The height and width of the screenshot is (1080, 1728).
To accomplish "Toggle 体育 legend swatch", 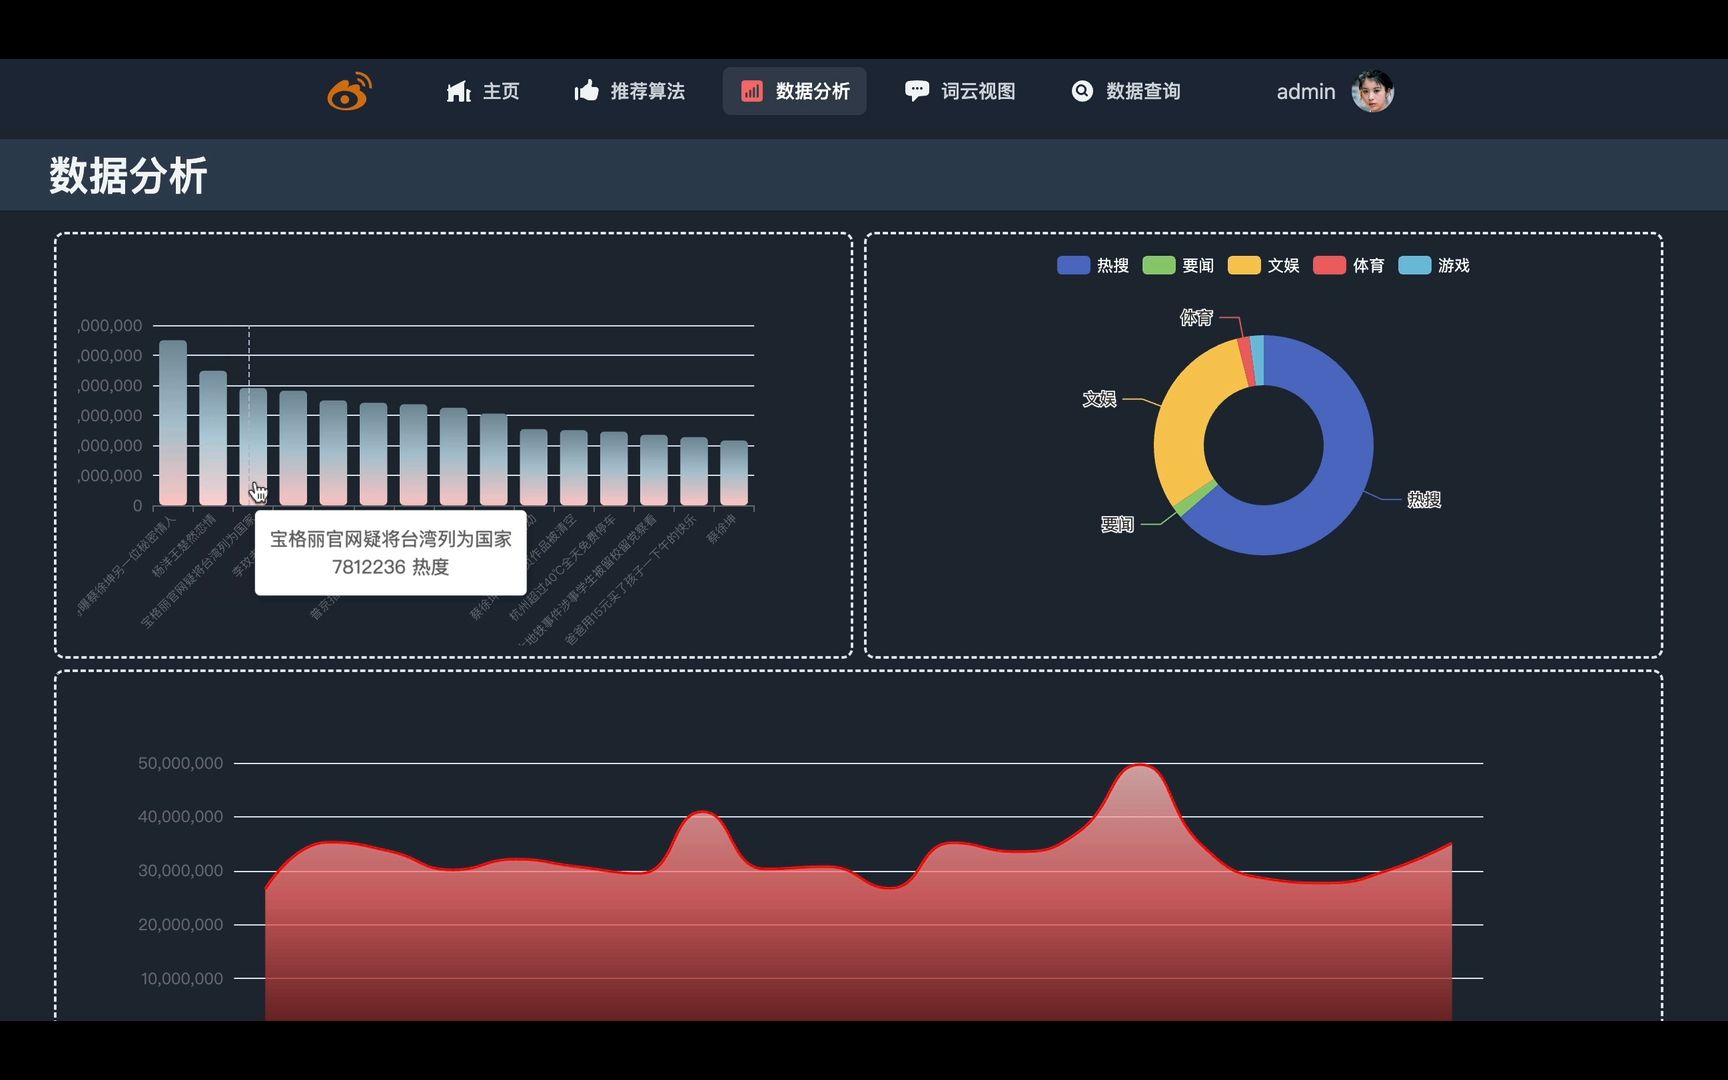I will point(1329,265).
